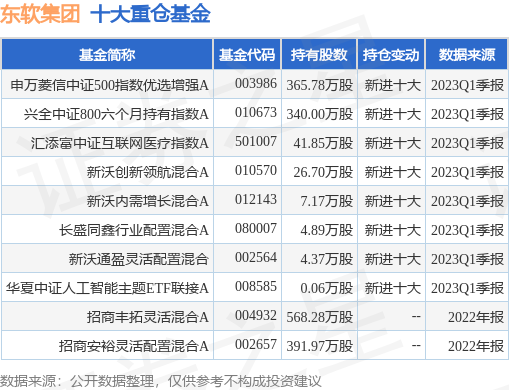Screen dimensions: 509x390
Task: Click fund name 长盛同鑫行业配置混合A
Action: point(134,230)
